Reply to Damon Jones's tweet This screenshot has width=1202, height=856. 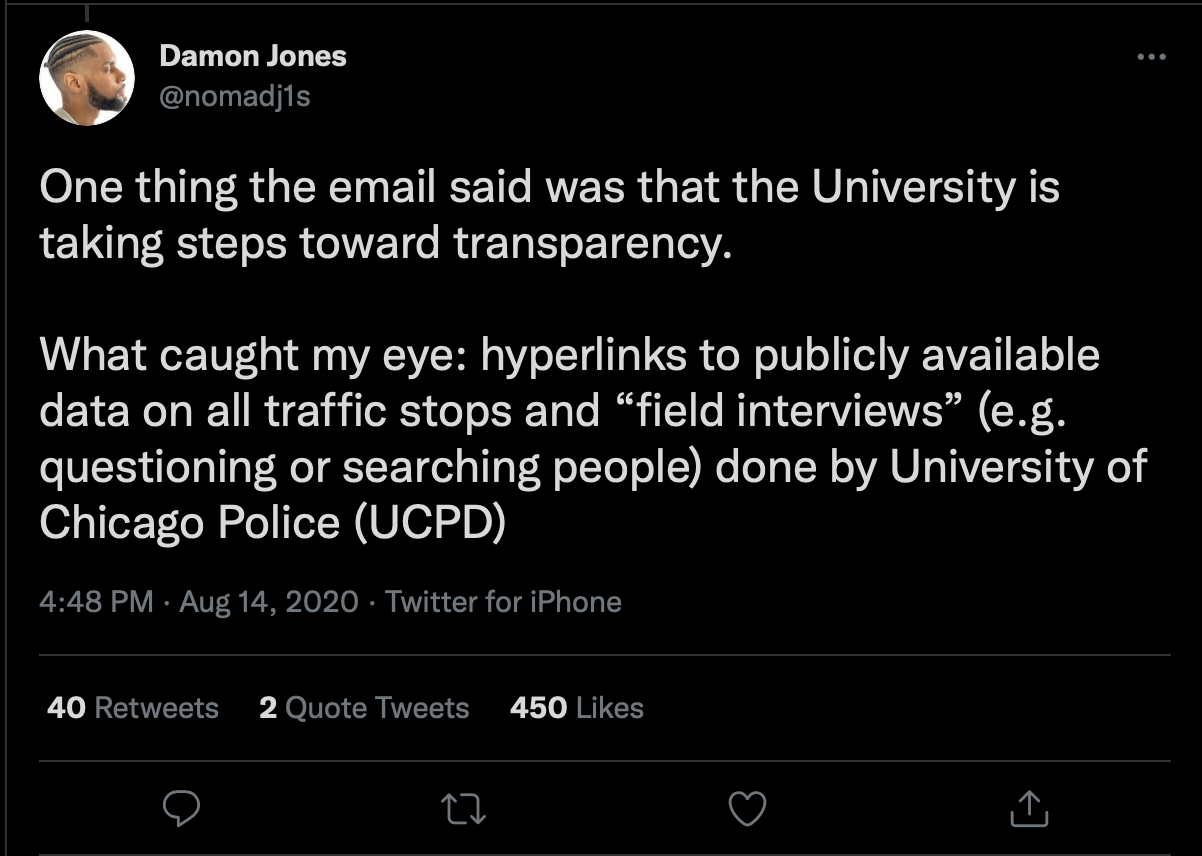coord(182,809)
